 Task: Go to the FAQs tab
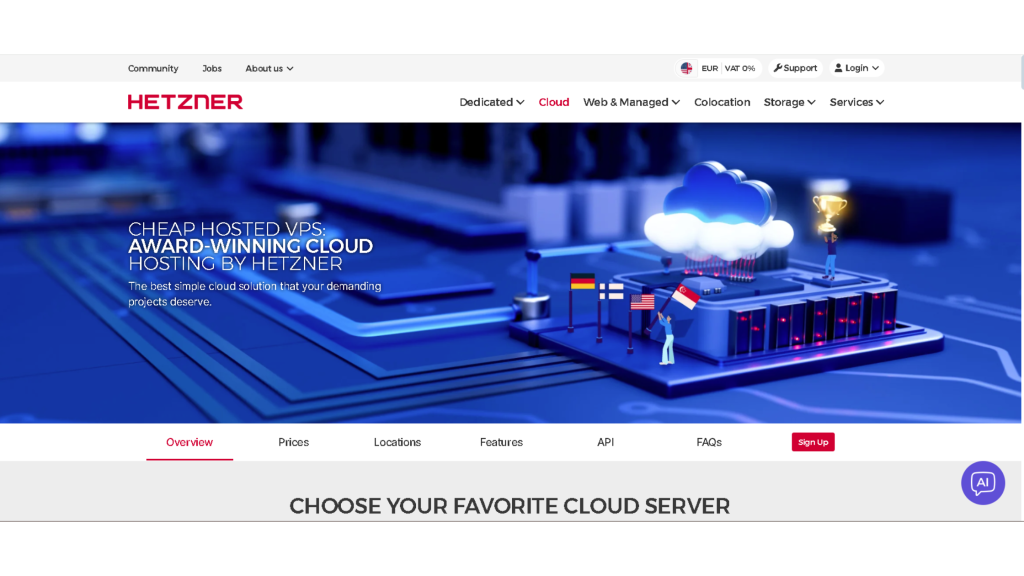[709, 442]
